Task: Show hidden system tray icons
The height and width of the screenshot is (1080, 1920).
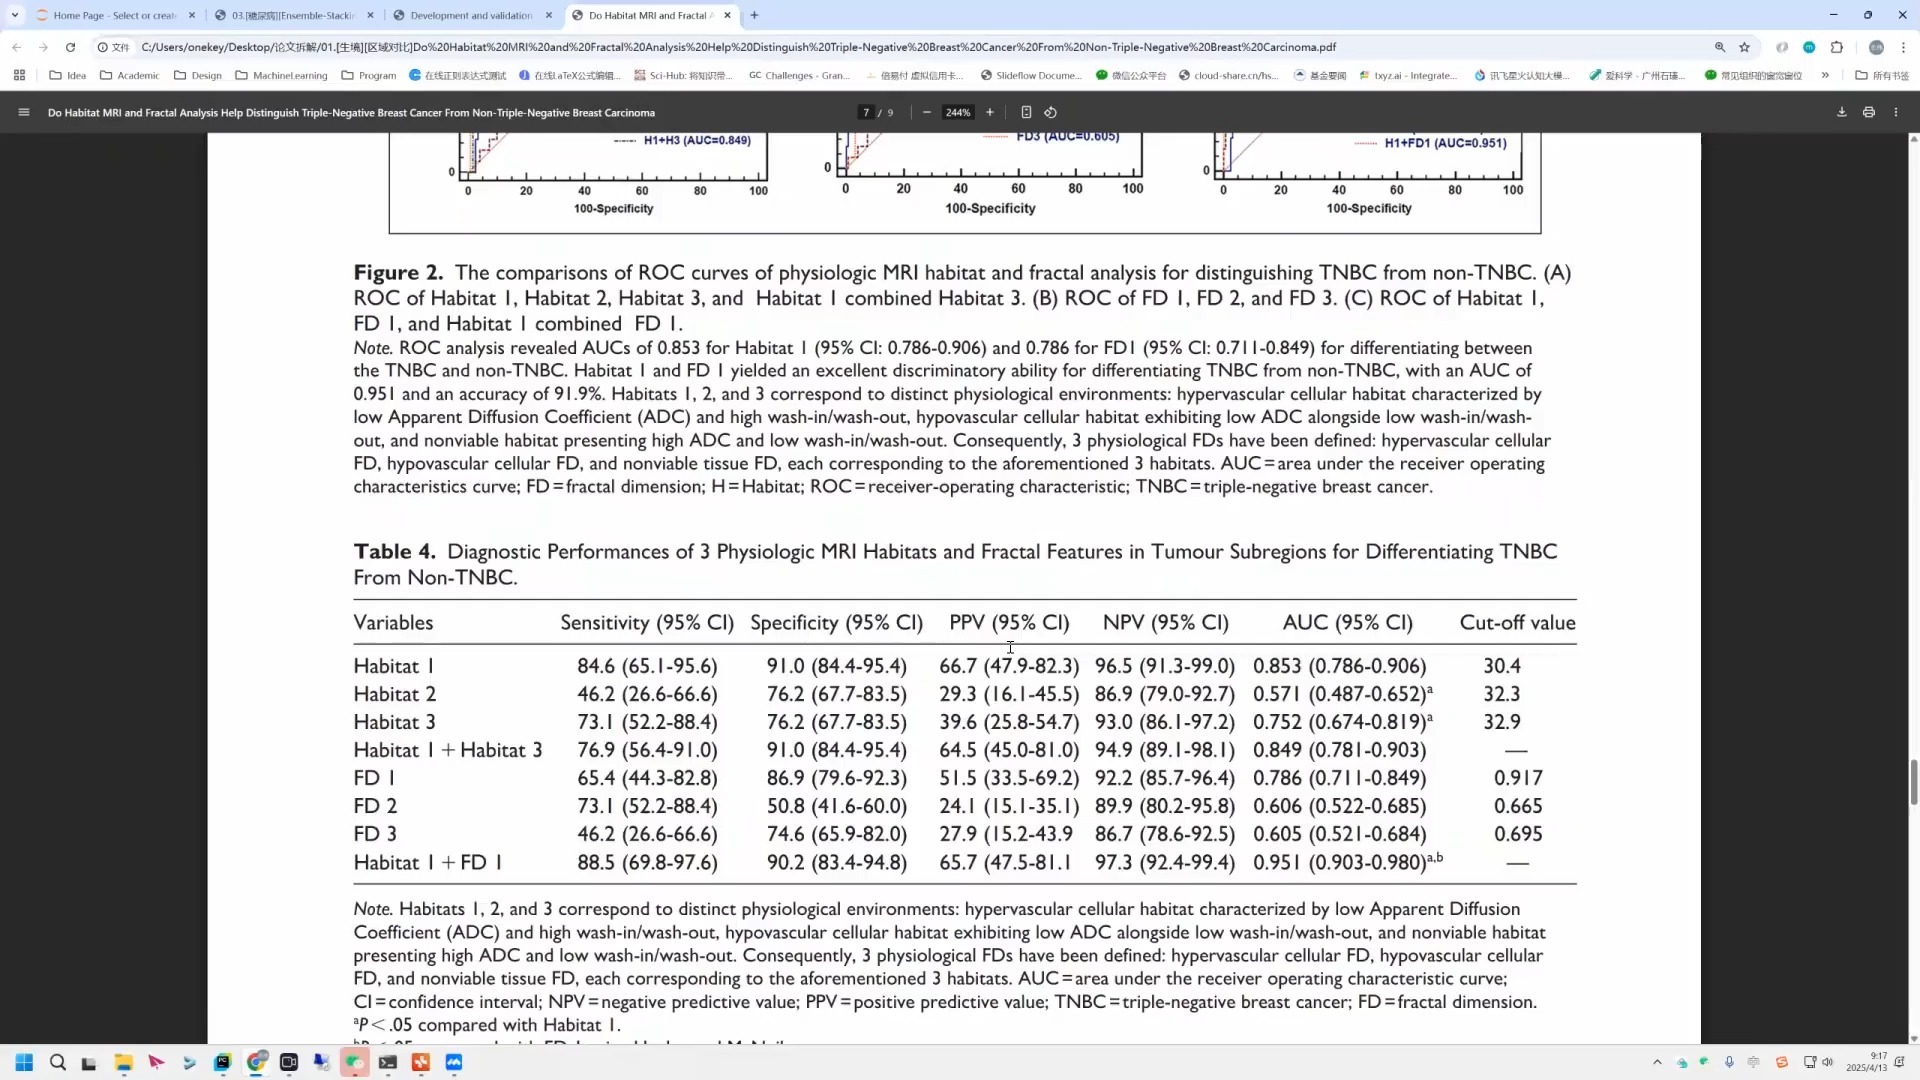Action: pos(1657,1062)
